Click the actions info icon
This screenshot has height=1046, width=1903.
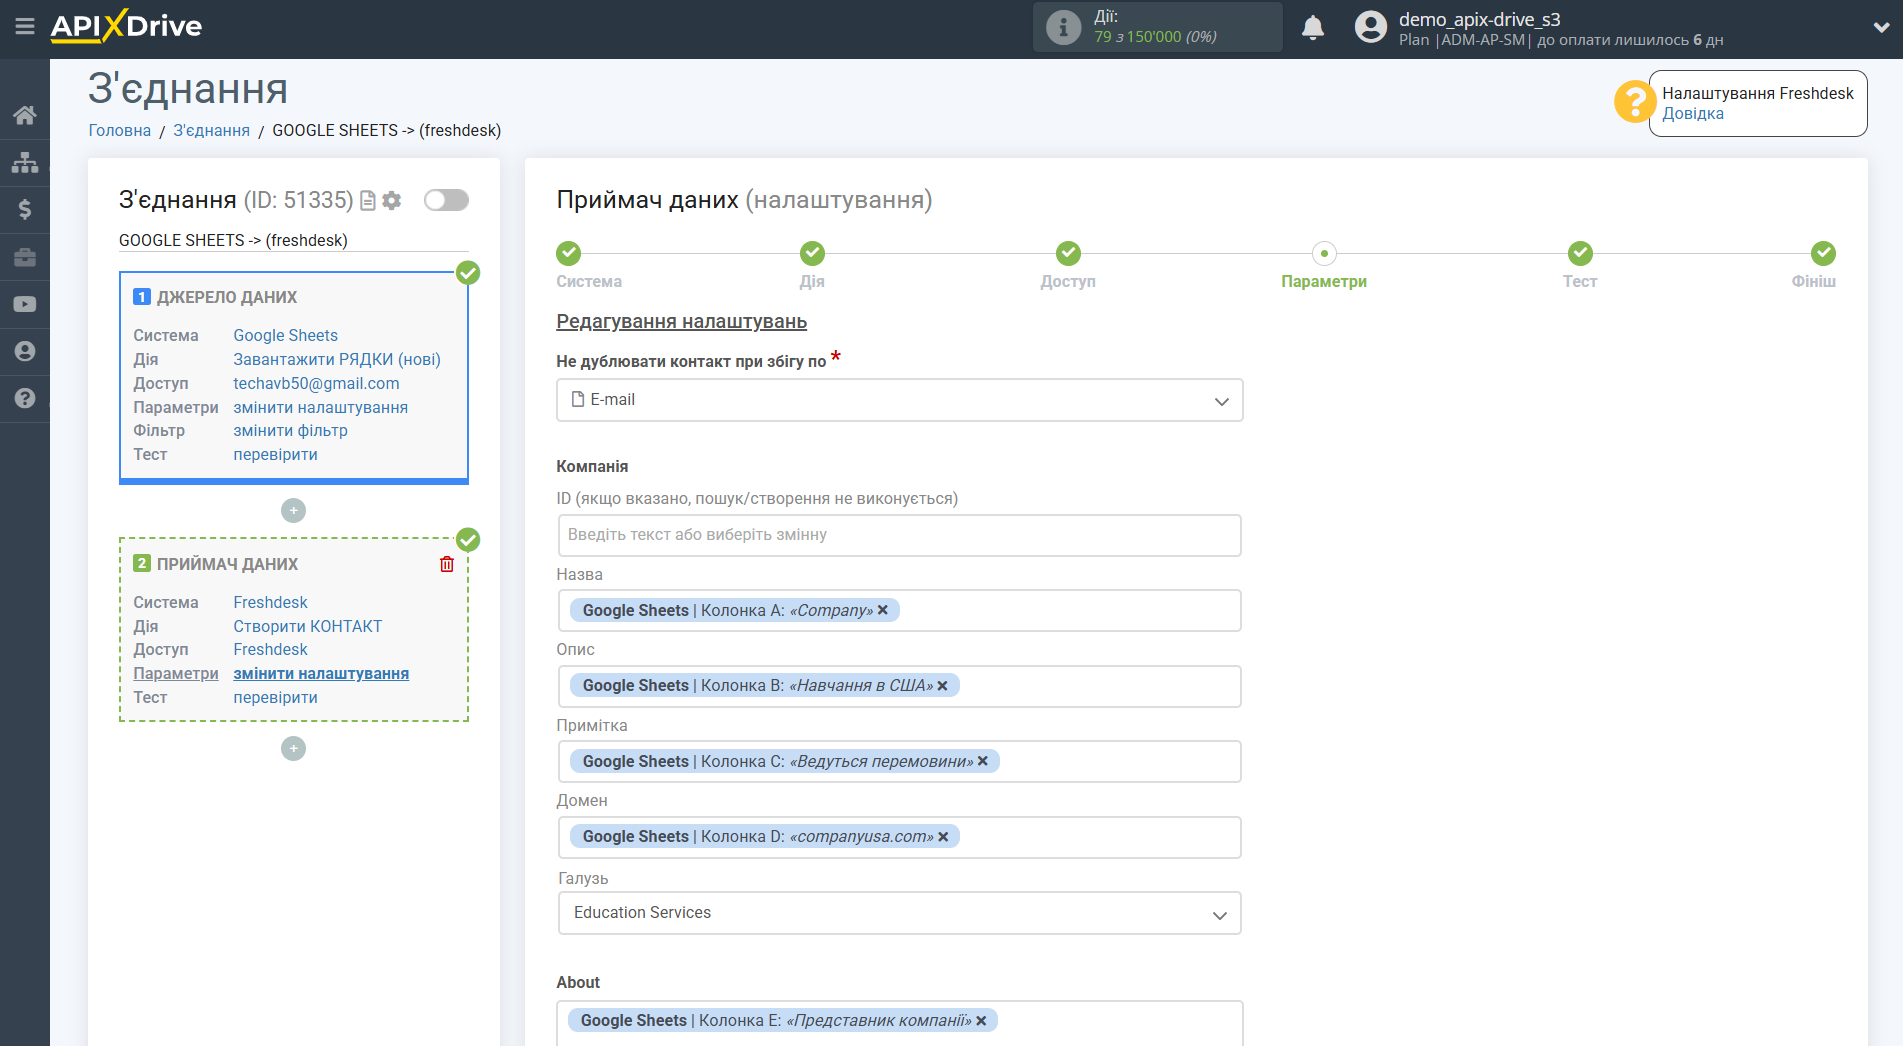tap(1063, 27)
